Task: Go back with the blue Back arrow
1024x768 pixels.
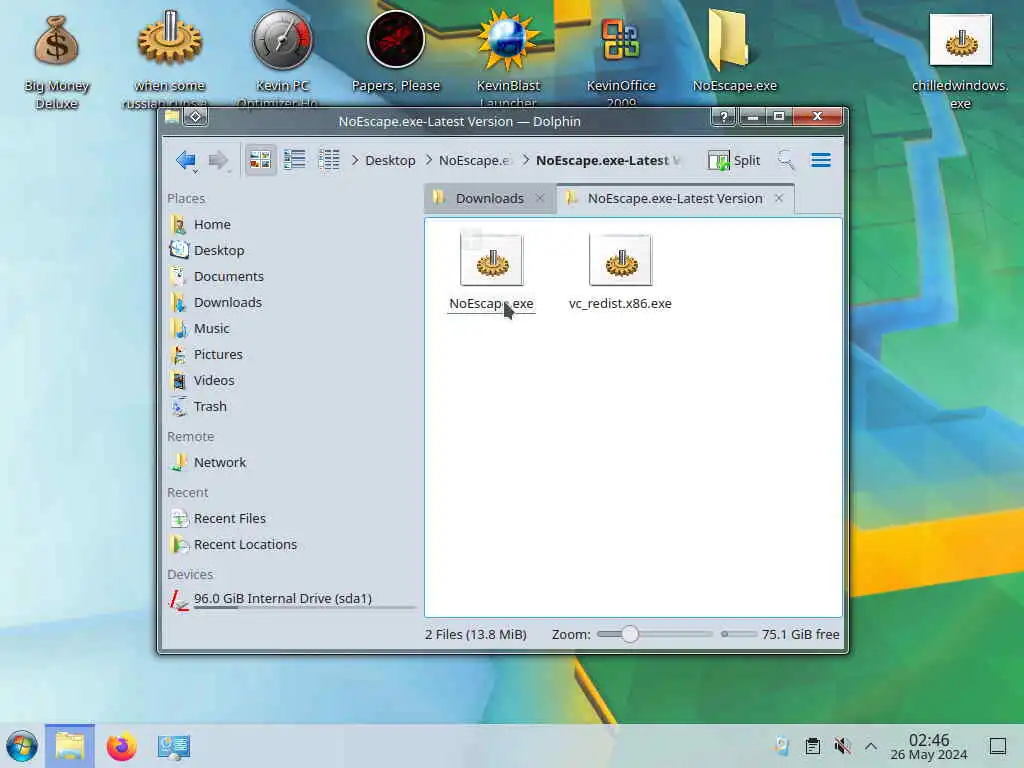Action: click(x=186, y=160)
